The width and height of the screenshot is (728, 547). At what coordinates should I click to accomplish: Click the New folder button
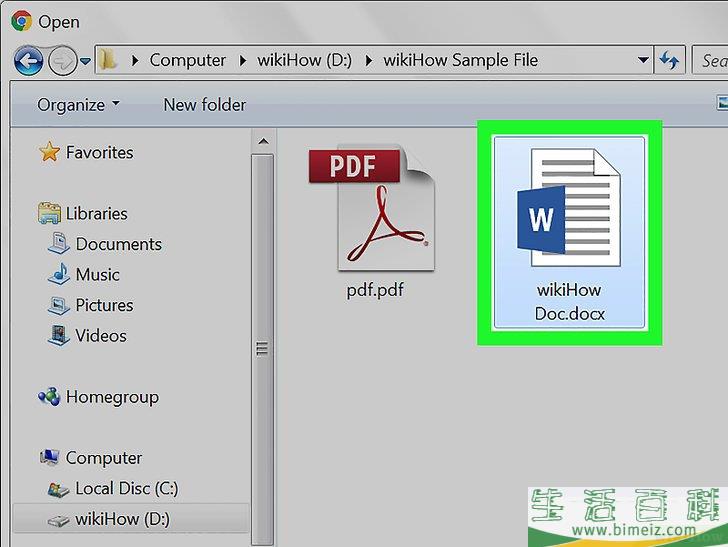click(204, 104)
